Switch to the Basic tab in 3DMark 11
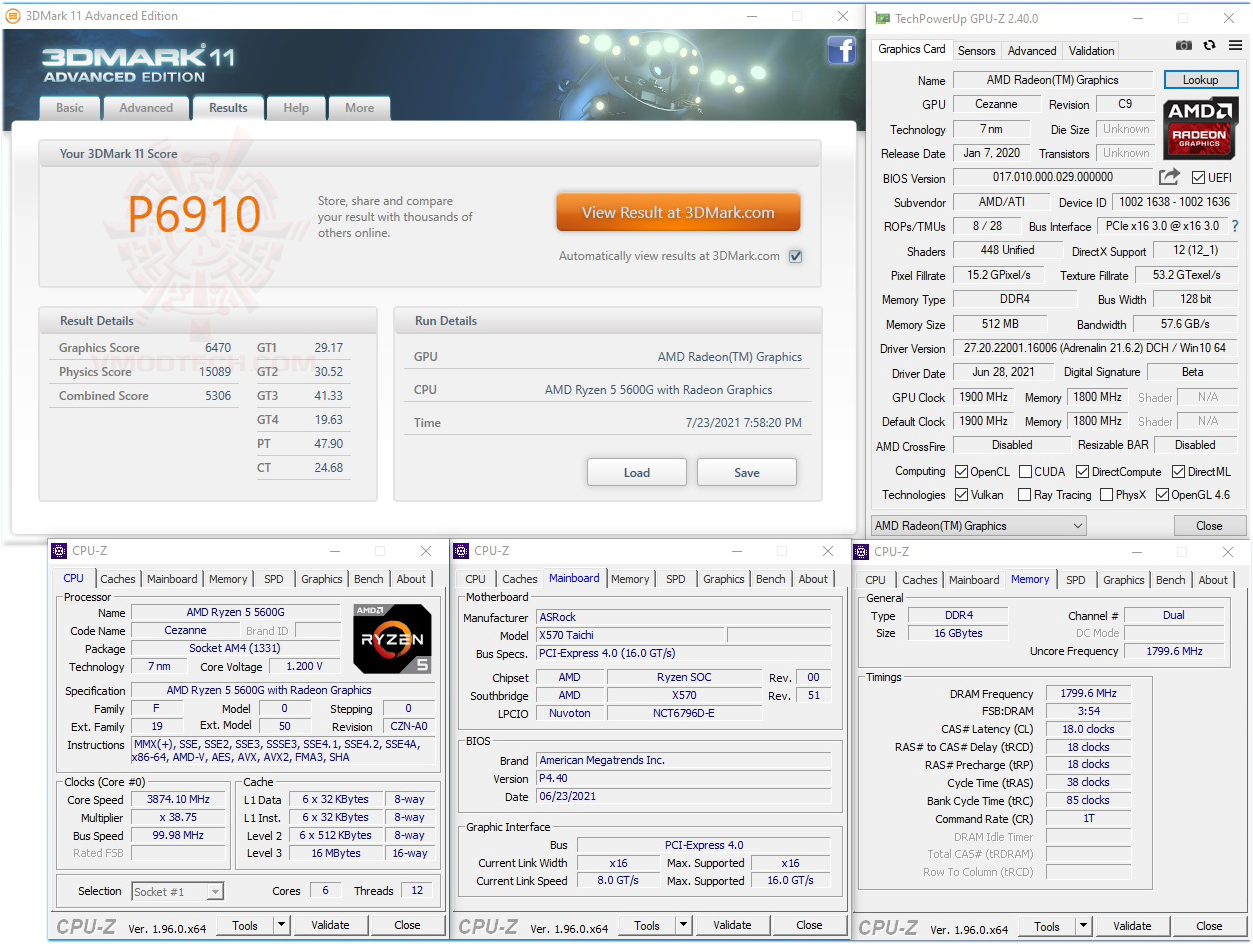 point(70,108)
